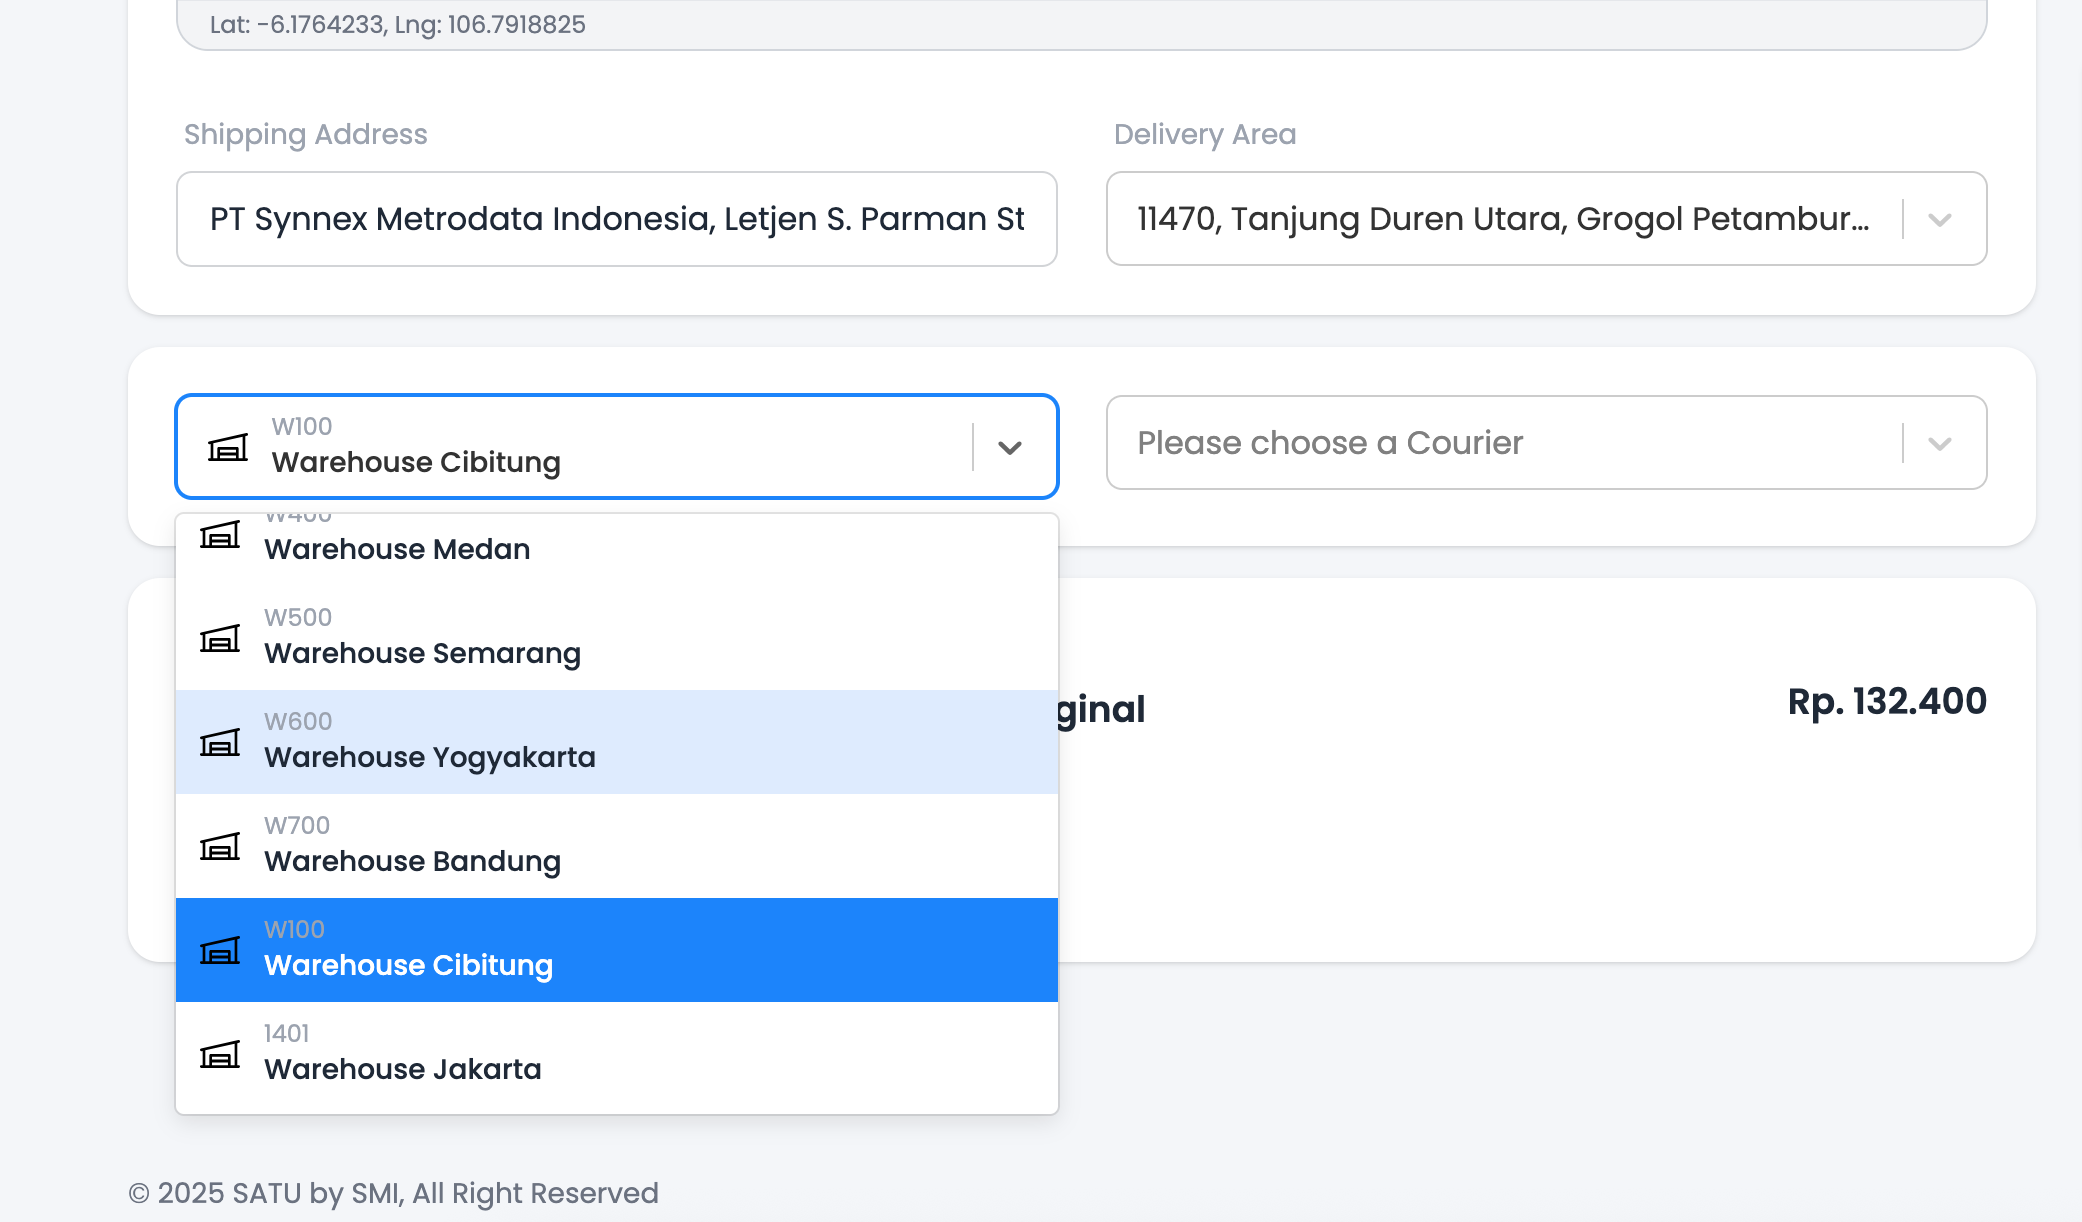Image resolution: width=2082 pixels, height=1222 pixels.
Task: Click the warehouse icon in the selected warehouse field
Action: click(228, 447)
